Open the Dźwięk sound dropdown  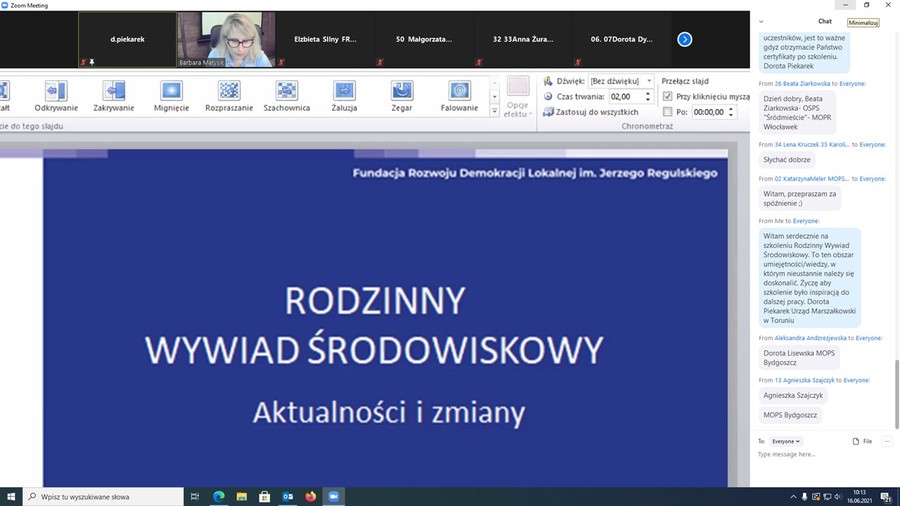pyautogui.click(x=649, y=81)
